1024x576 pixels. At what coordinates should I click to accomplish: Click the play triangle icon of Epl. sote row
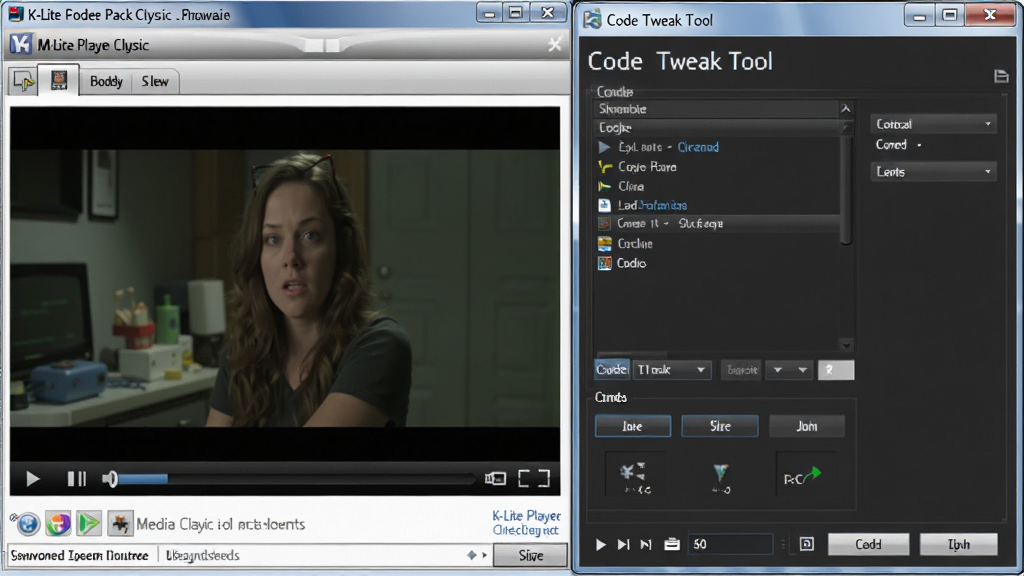pyautogui.click(x=604, y=147)
